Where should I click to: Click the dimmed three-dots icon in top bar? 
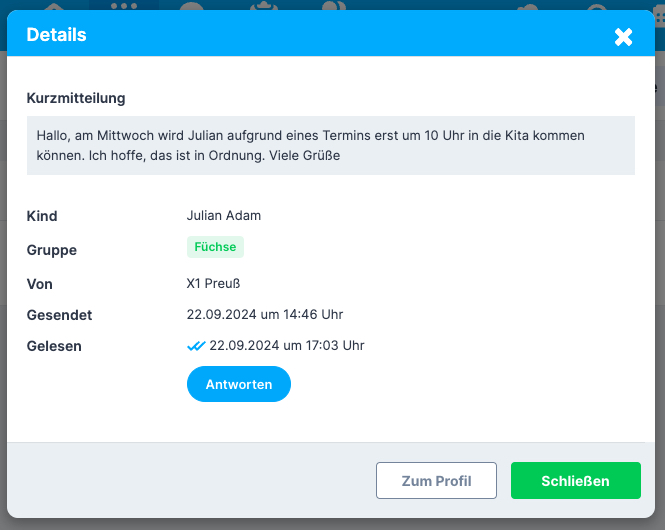point(124,6)
